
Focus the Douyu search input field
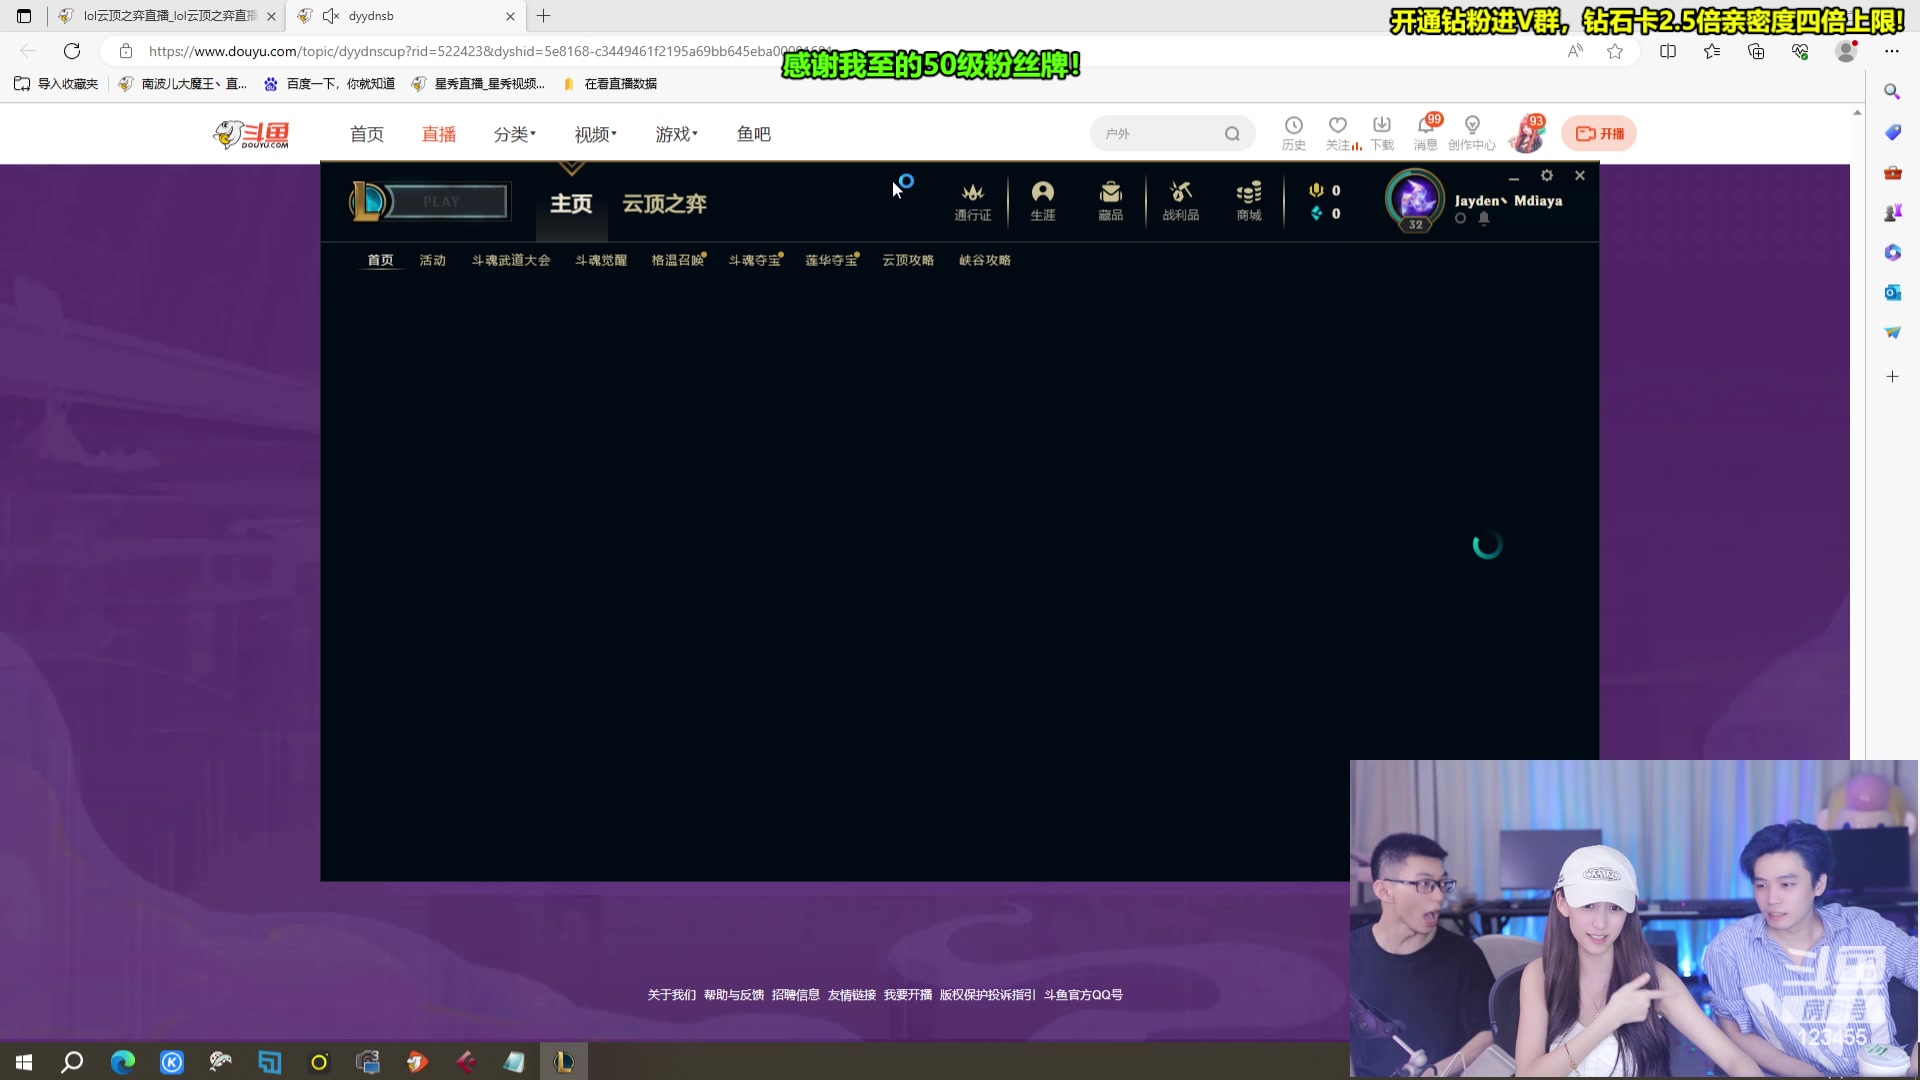[x=1160, y=134]
